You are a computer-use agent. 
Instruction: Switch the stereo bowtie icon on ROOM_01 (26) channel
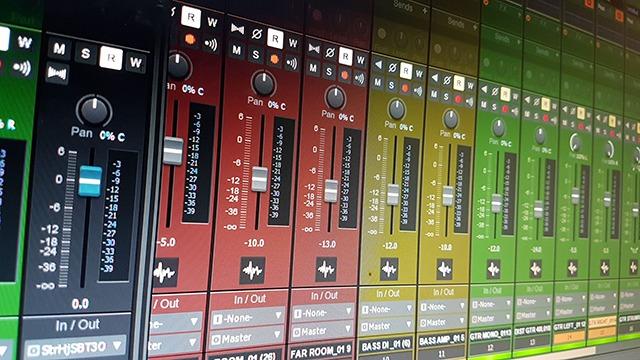[x=237, y=29]
